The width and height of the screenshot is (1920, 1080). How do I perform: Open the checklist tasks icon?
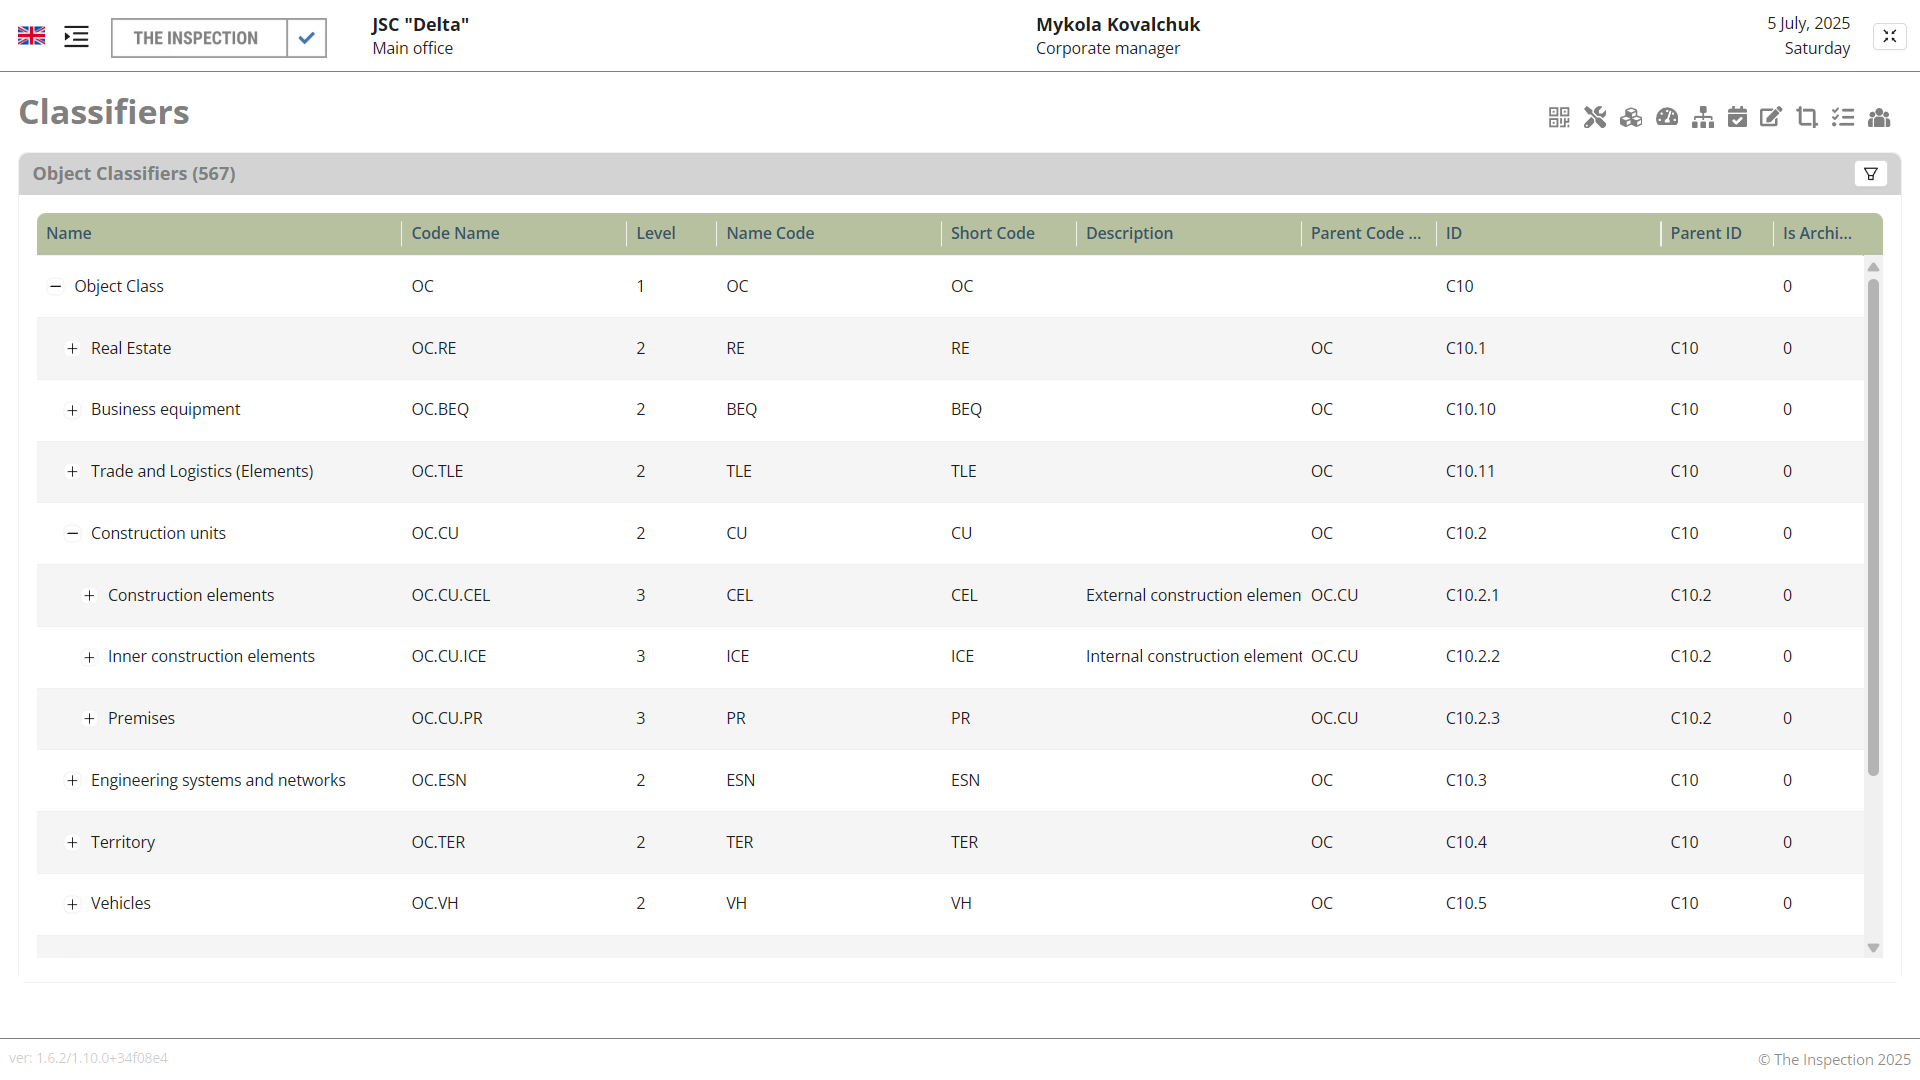pos(1843,118)
